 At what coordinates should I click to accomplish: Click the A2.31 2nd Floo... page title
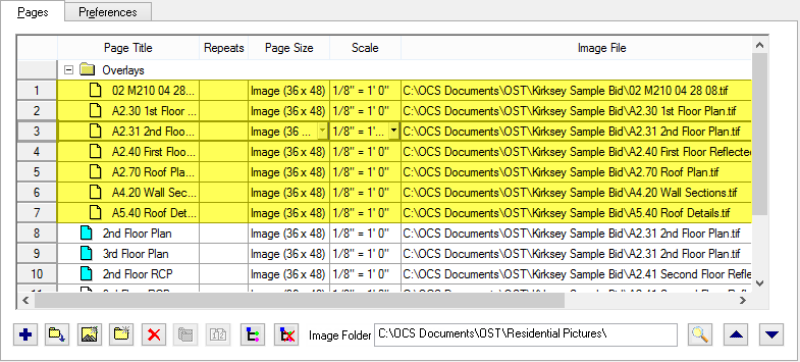click(x=154, y=132)
